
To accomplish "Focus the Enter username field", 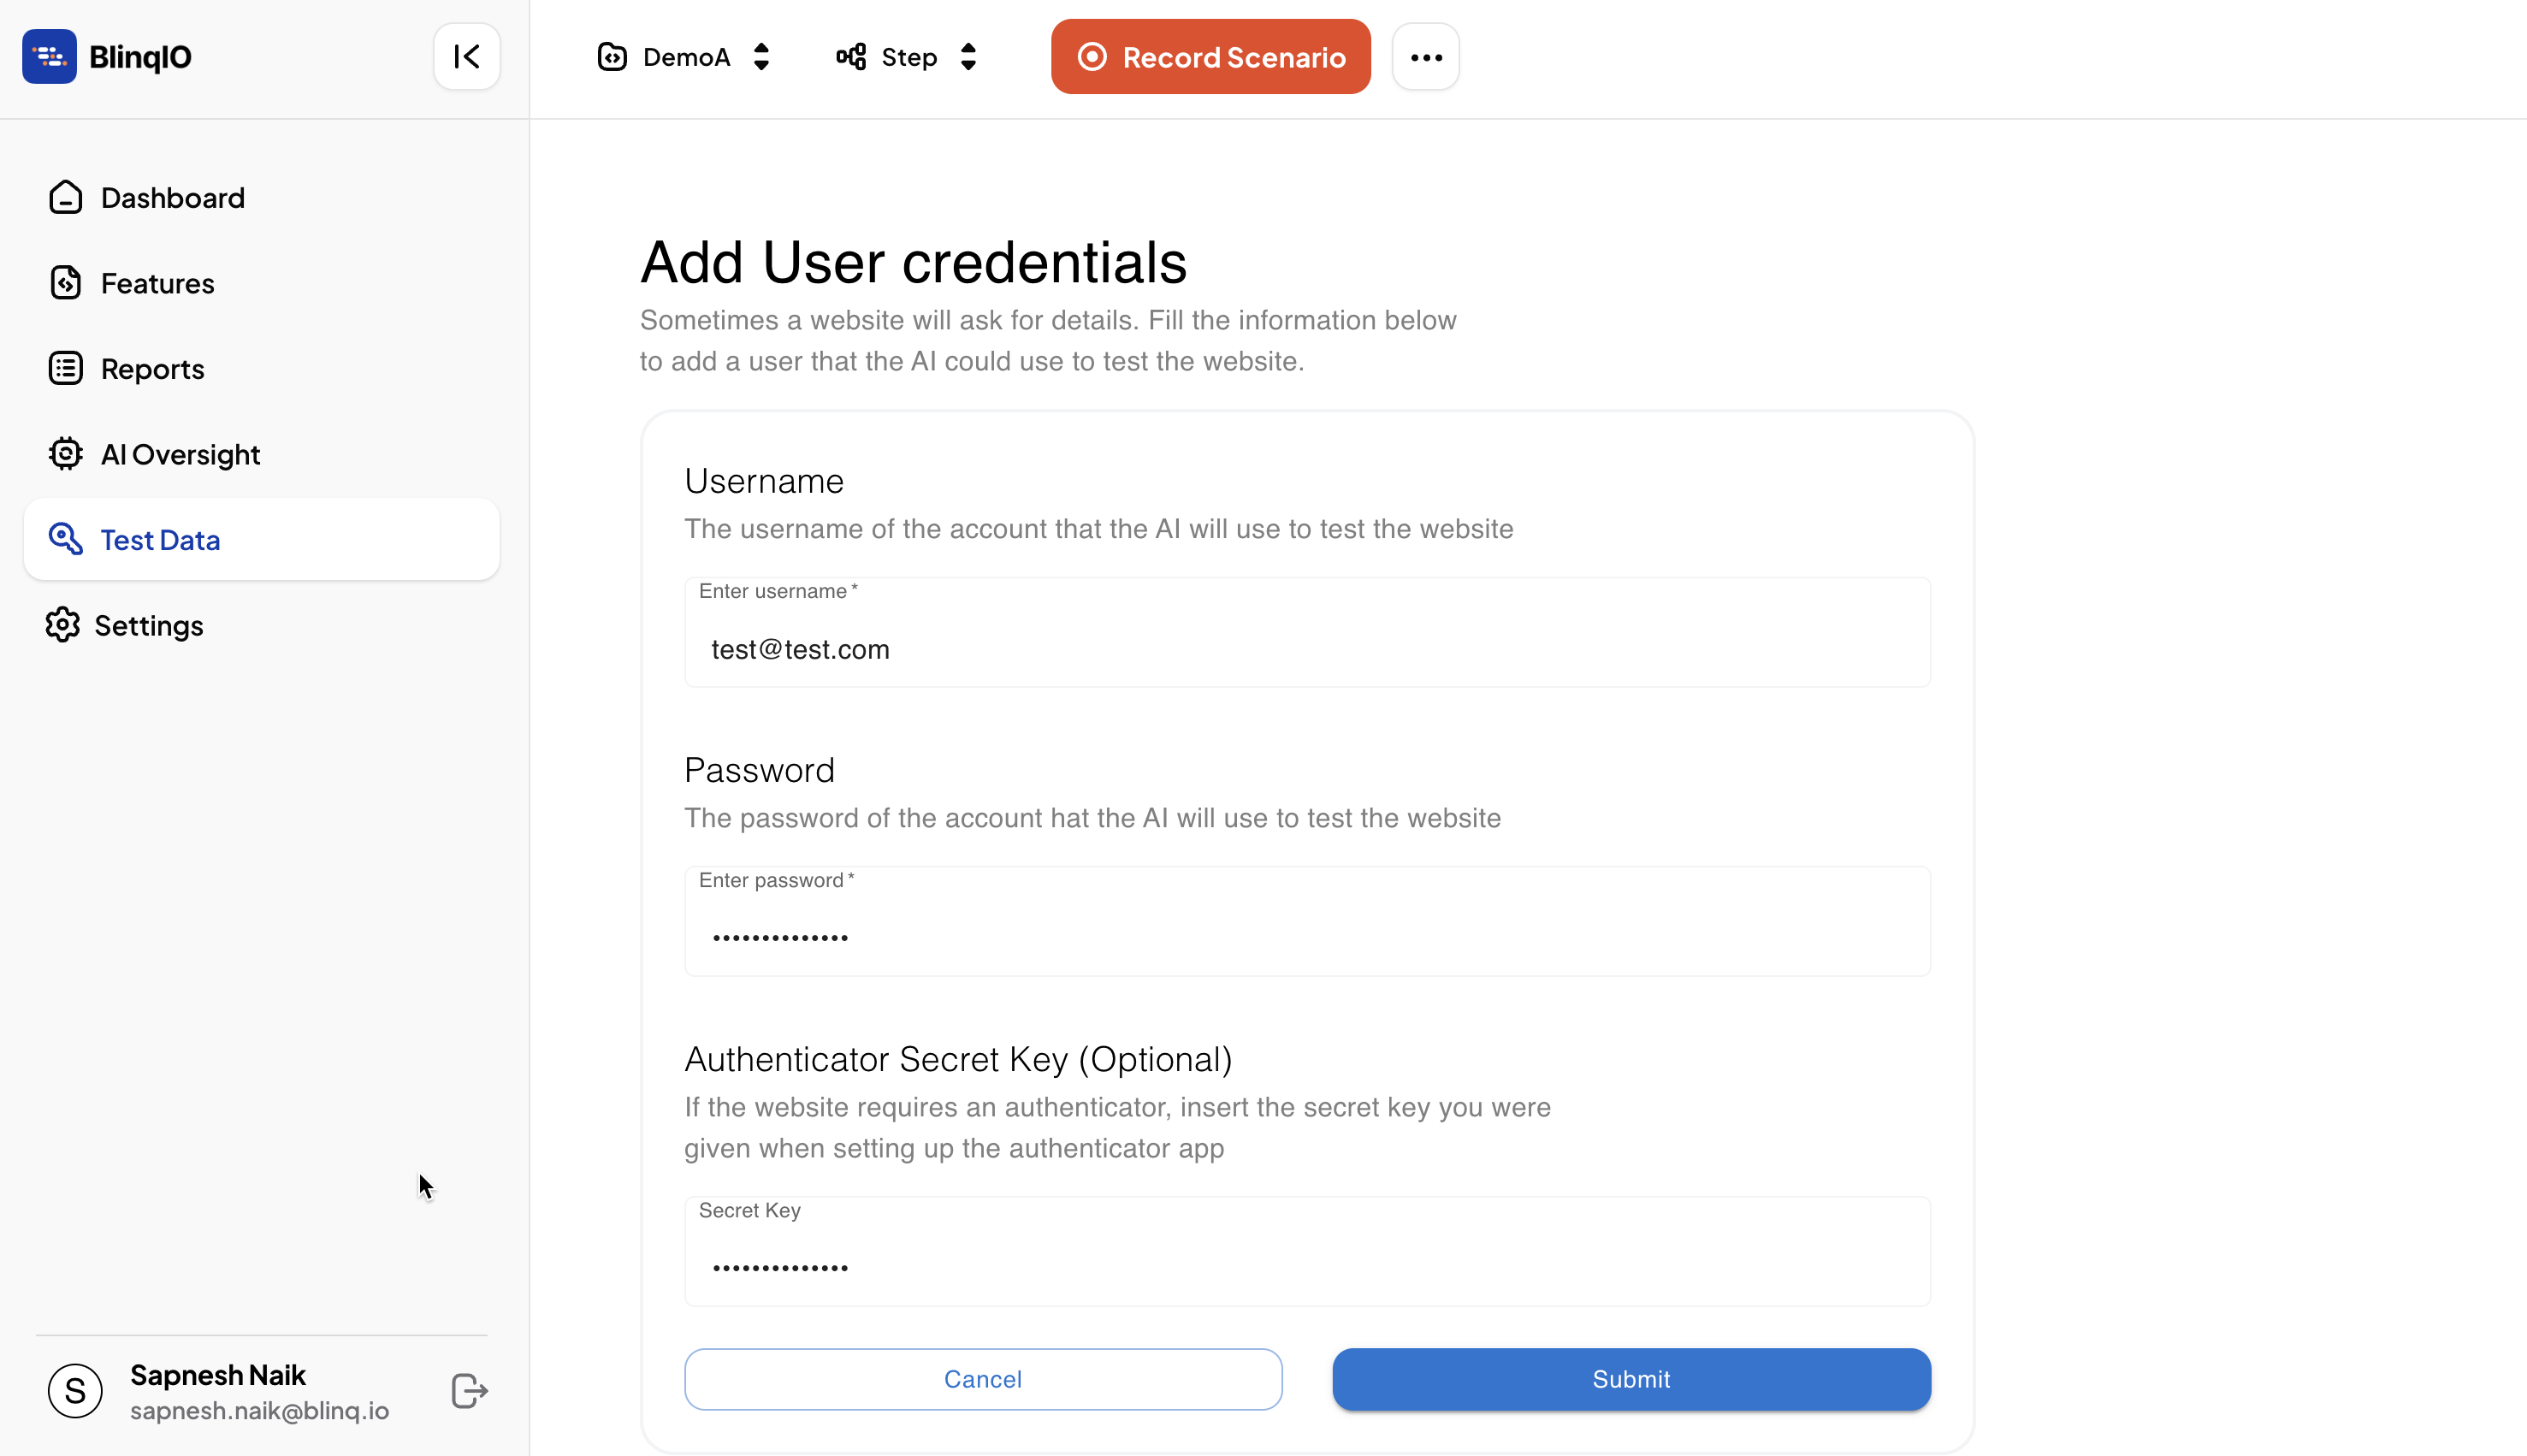I will [1308, 633].
